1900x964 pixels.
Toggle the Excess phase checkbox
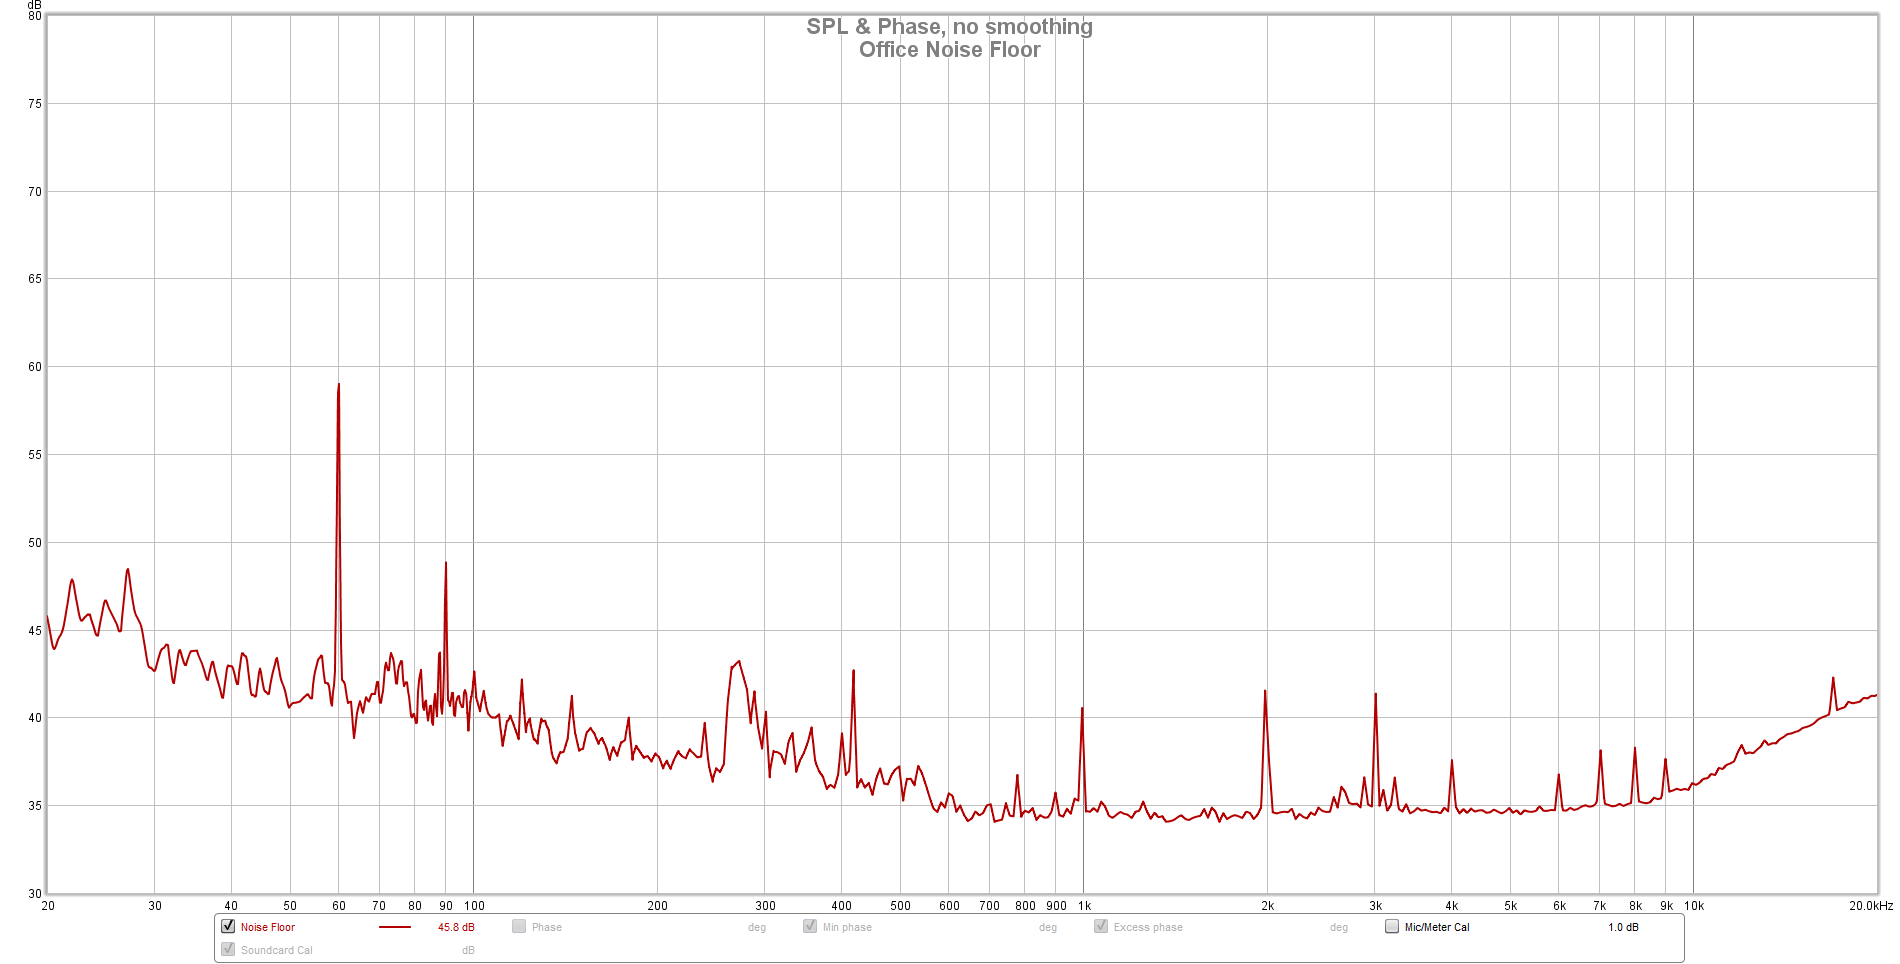[1101, 926]
